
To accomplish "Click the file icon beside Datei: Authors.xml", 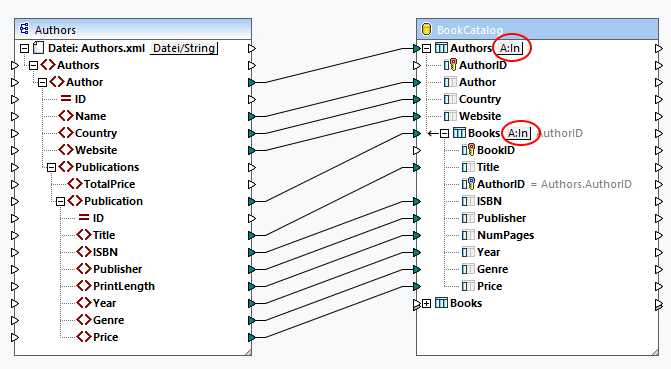I will pyautogui.click(x=39, y=48).
